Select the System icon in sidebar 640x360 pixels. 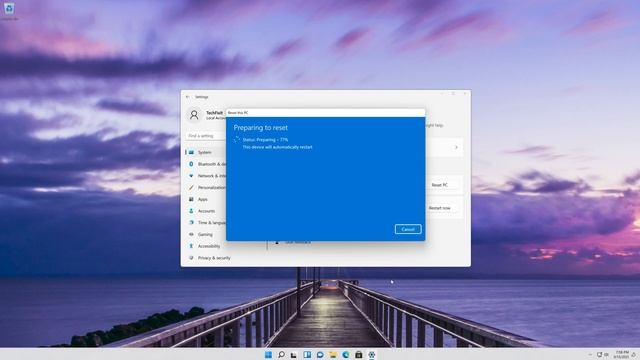click(191, 152)
